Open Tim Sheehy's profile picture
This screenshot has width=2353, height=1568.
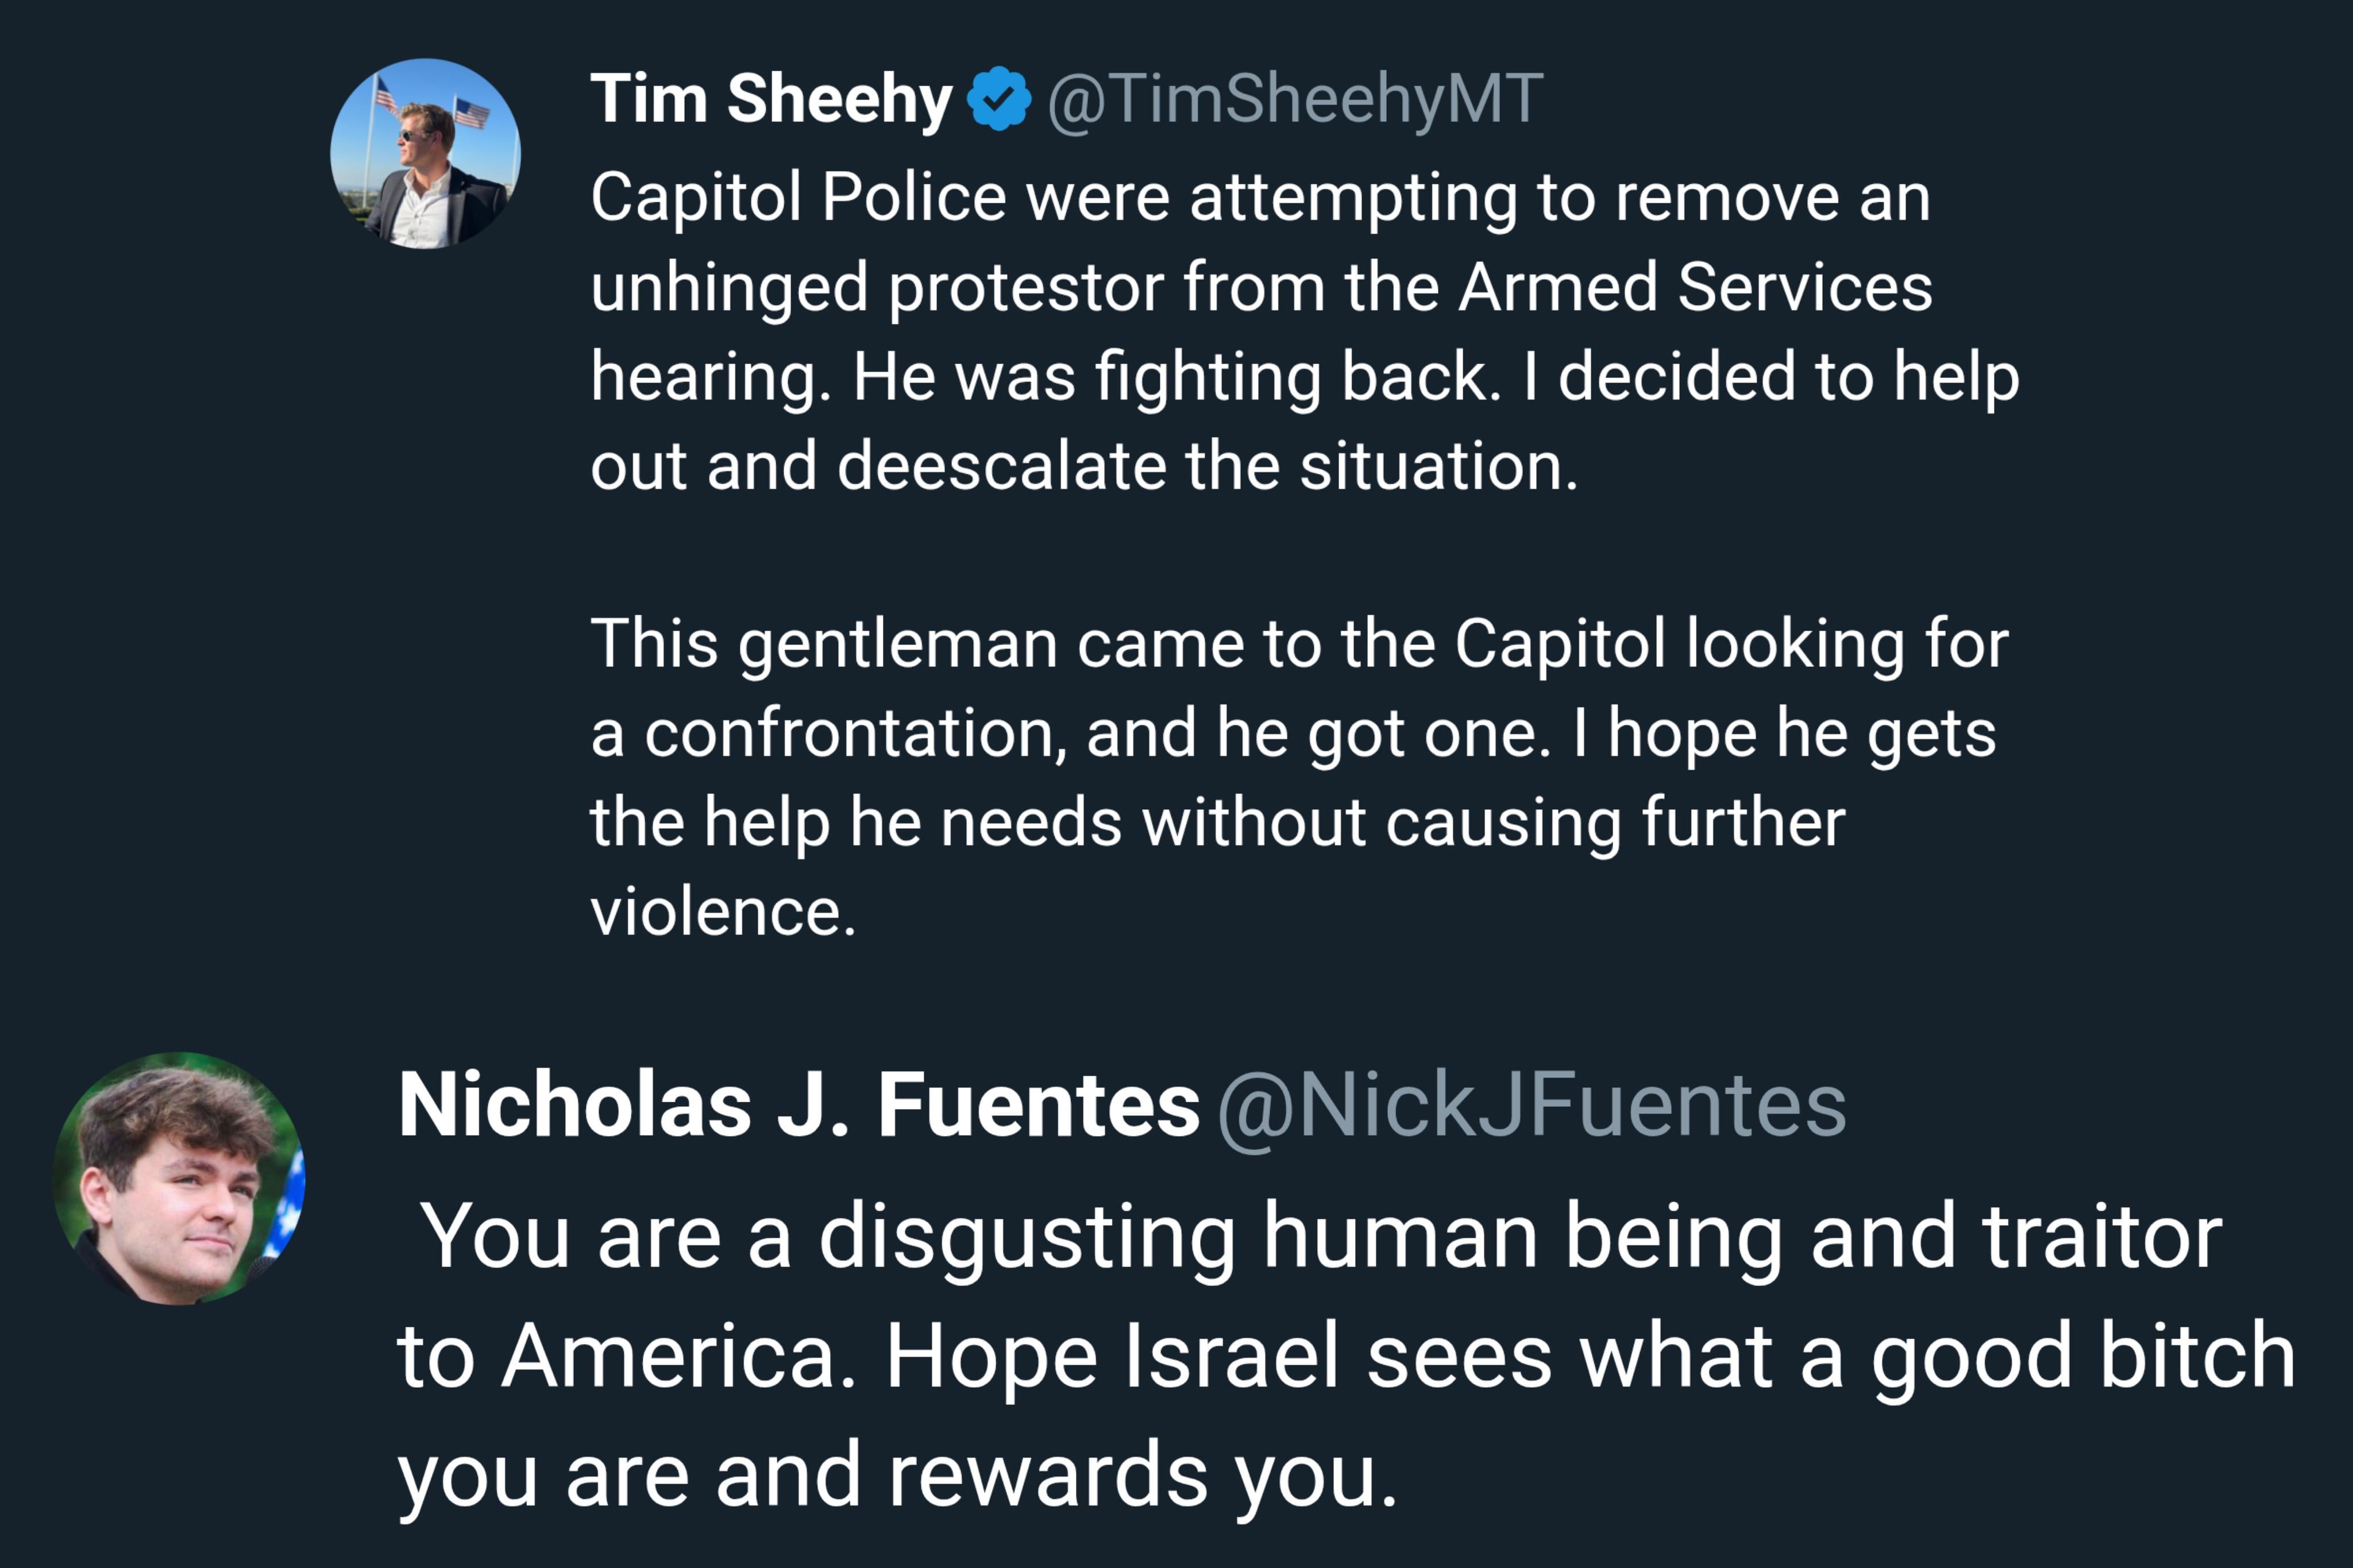(x=425, y=153)
